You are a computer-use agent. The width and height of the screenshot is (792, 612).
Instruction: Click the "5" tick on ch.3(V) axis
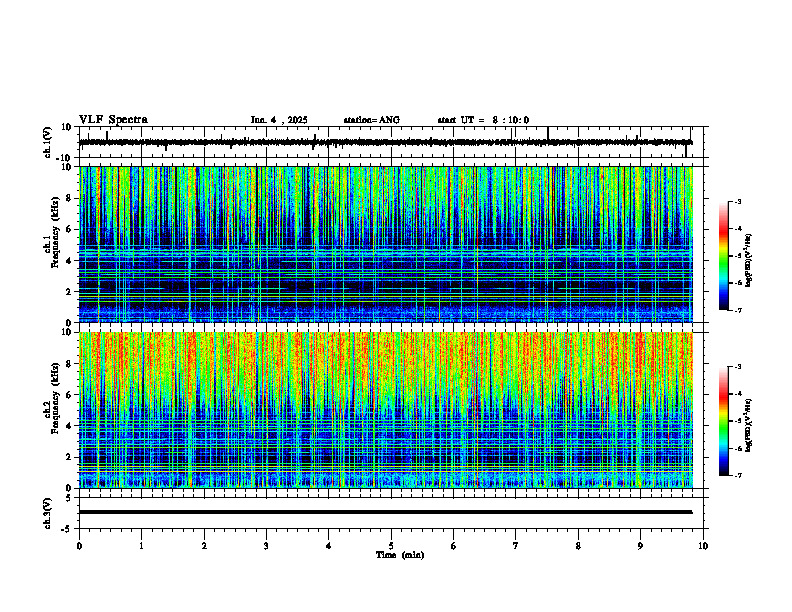pyautogui.click(x=69, y=498)
